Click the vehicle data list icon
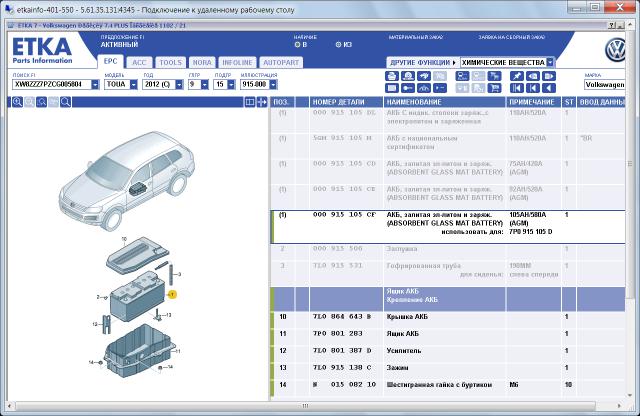This screenshot has height=416, width=640. 462,76
